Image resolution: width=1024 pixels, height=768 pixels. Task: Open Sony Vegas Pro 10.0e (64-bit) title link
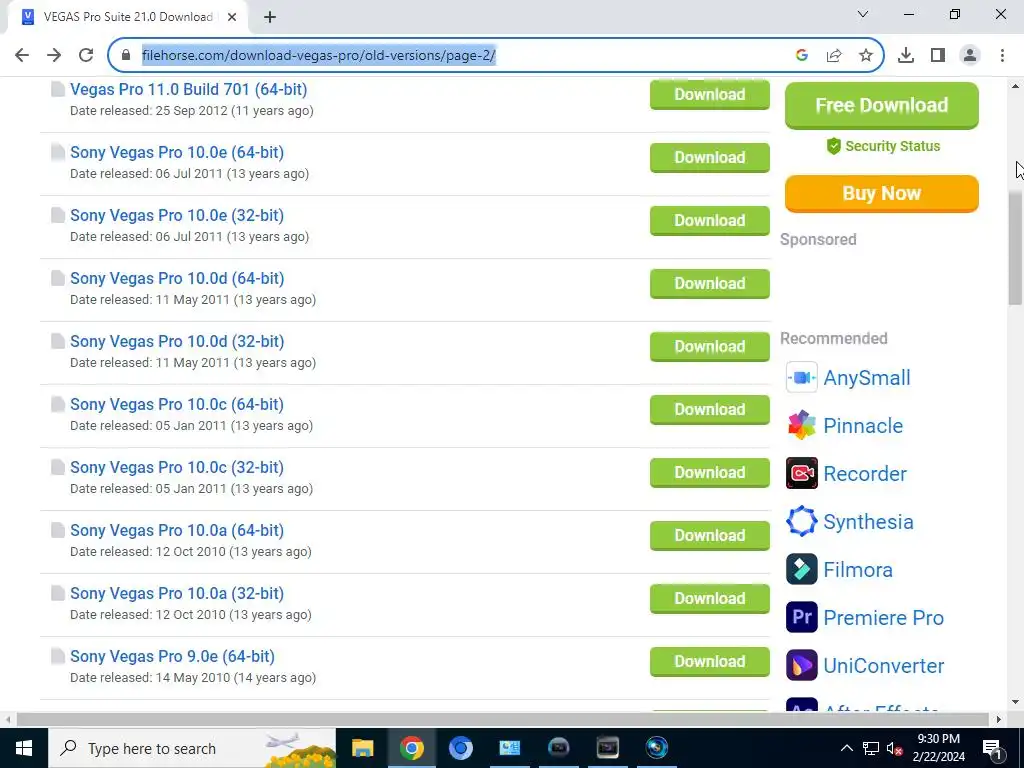pos(177,152)
